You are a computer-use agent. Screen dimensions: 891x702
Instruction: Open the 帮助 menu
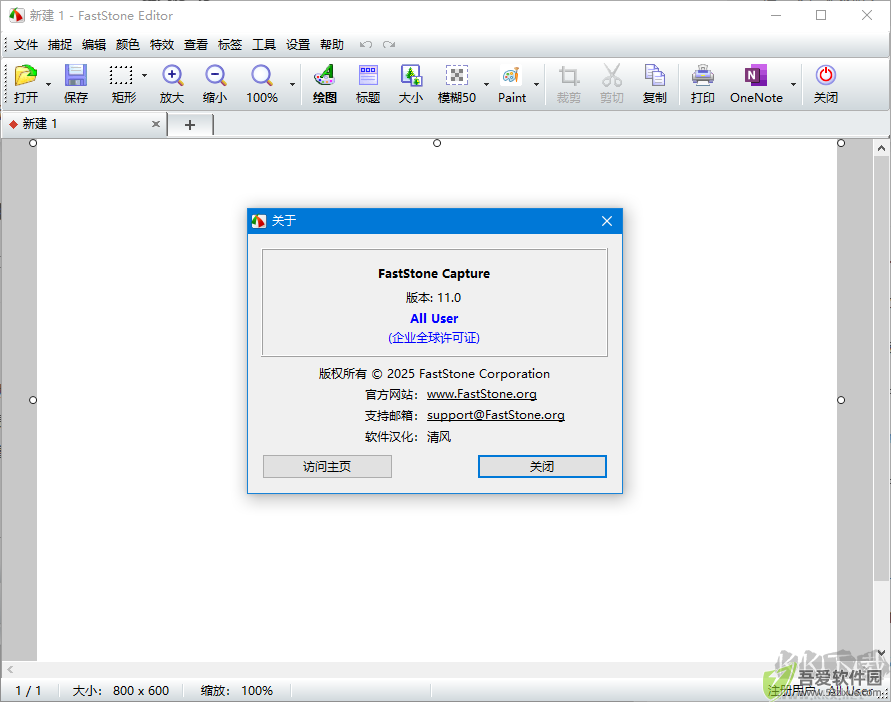click(332, 44)
